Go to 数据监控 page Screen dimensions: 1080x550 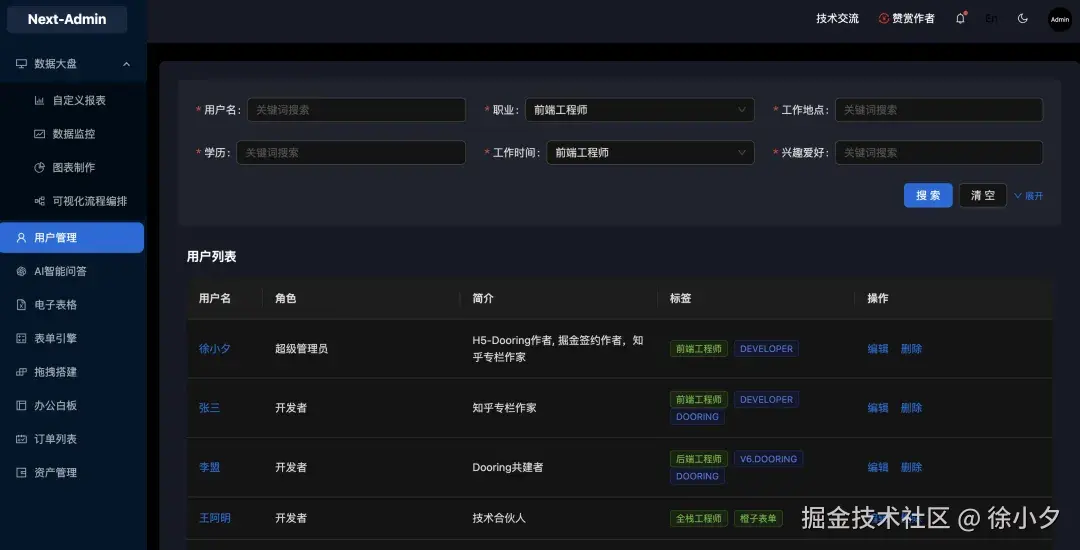pyautogui.click(x=73, y=134)
